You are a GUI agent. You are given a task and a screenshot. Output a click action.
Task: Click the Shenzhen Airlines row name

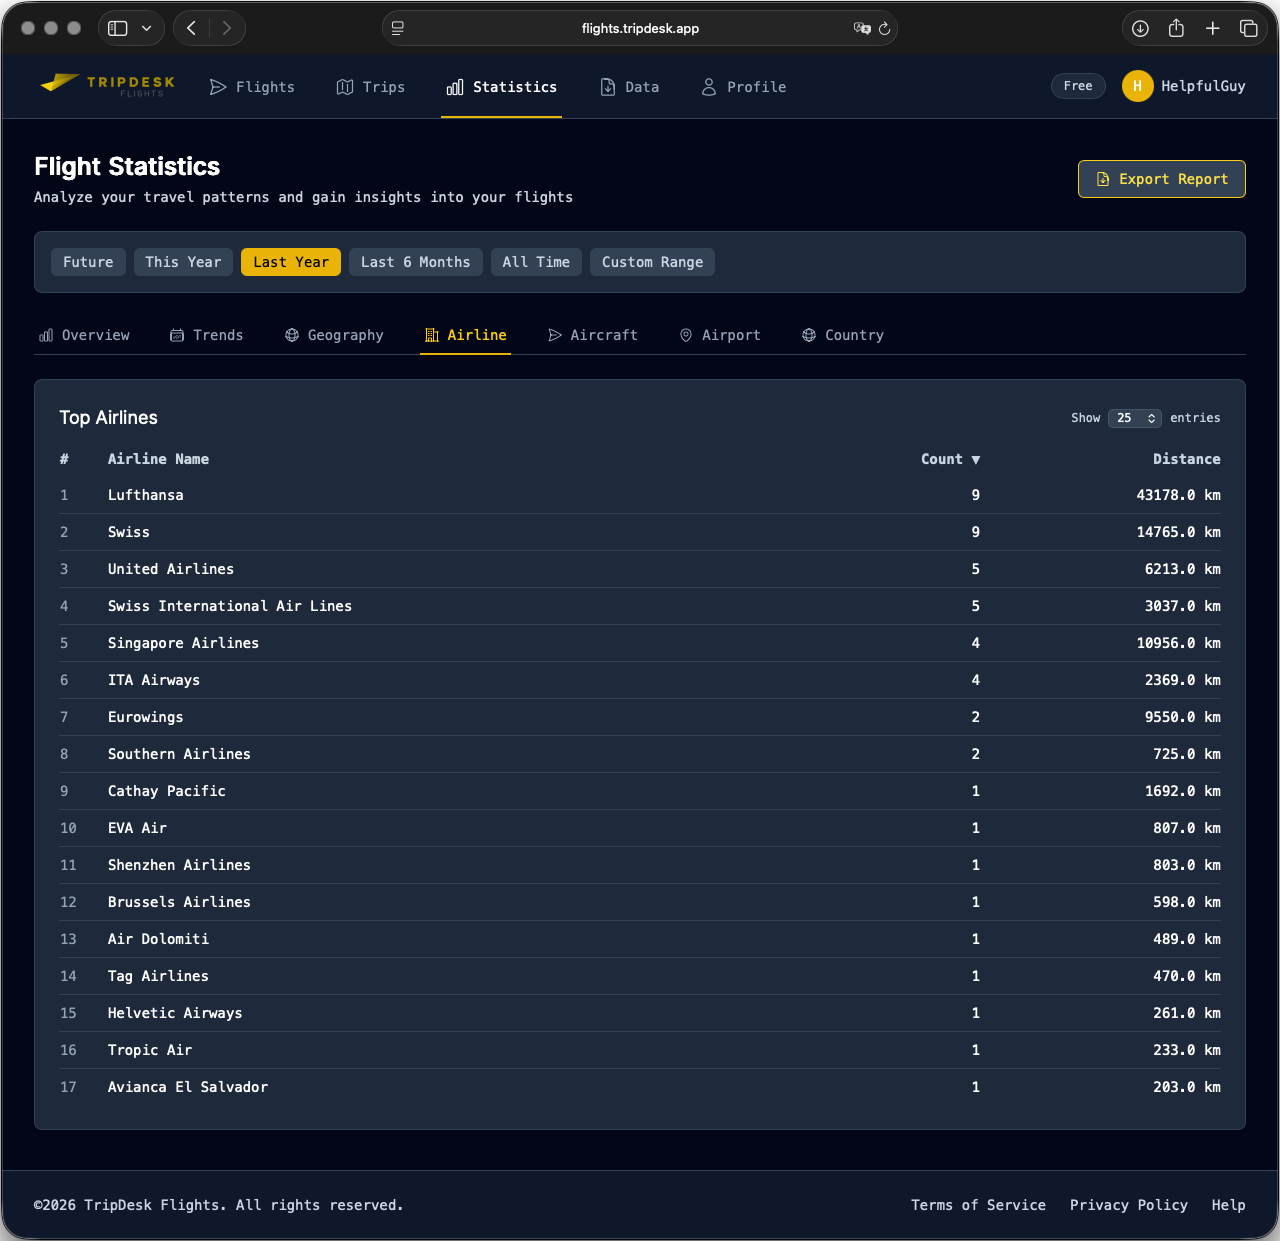[179, 865]
